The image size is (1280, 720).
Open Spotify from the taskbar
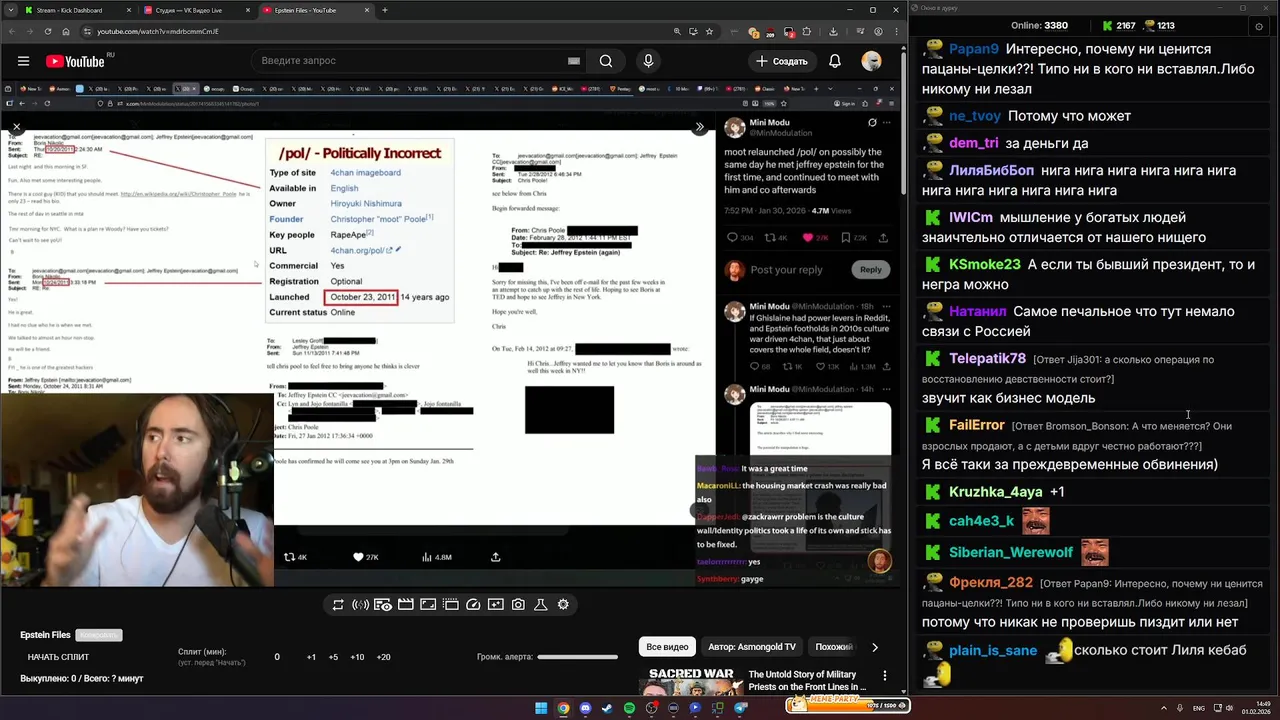tap(629, 708)
